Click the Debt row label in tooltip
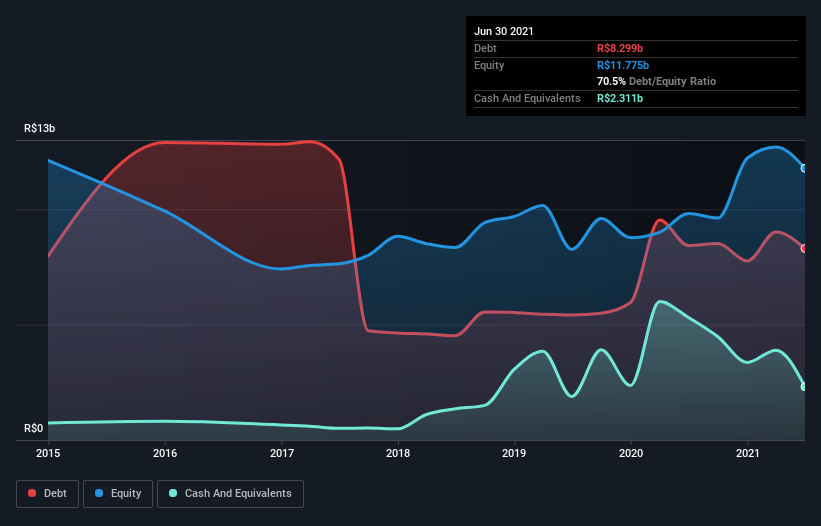 (x=485, y=48)
